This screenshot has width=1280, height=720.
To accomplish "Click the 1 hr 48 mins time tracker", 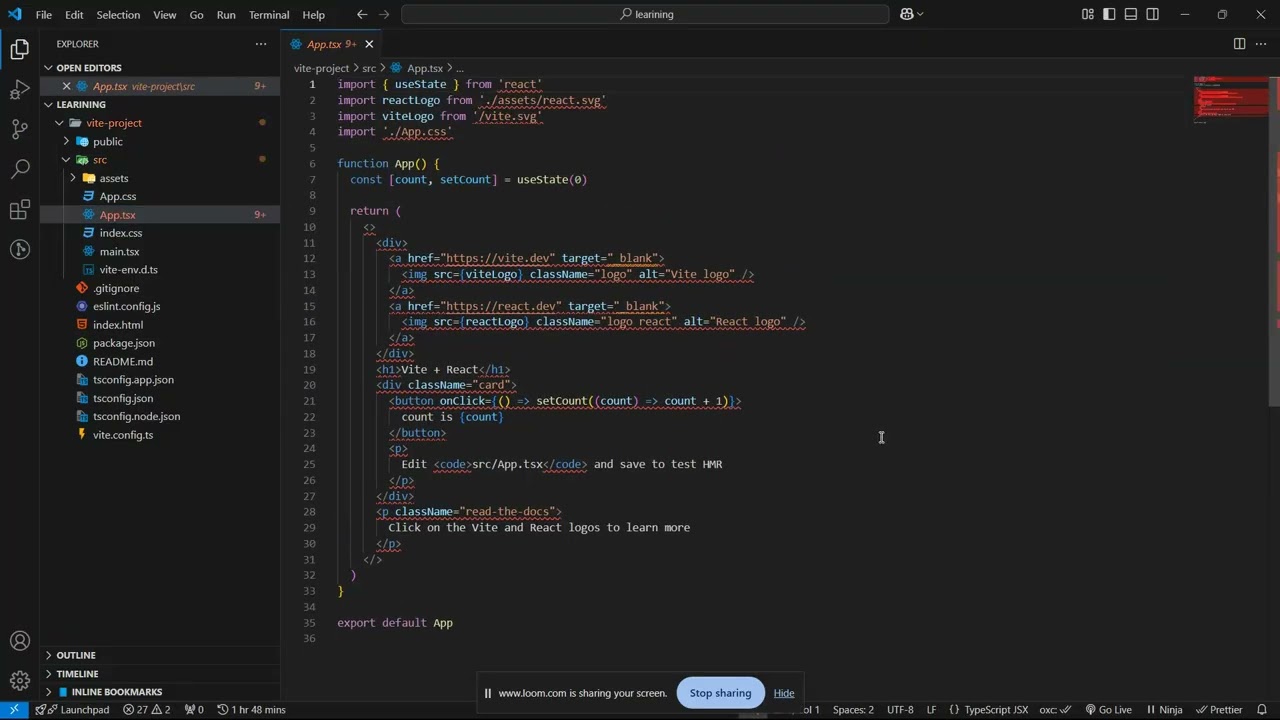I will coord(252,710).
